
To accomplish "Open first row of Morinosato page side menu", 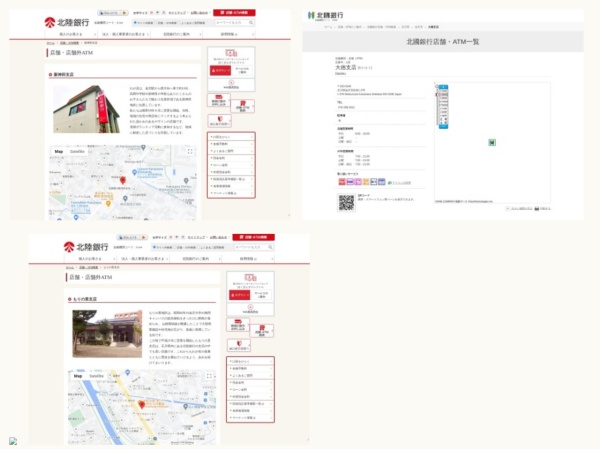I will point(250,361).
